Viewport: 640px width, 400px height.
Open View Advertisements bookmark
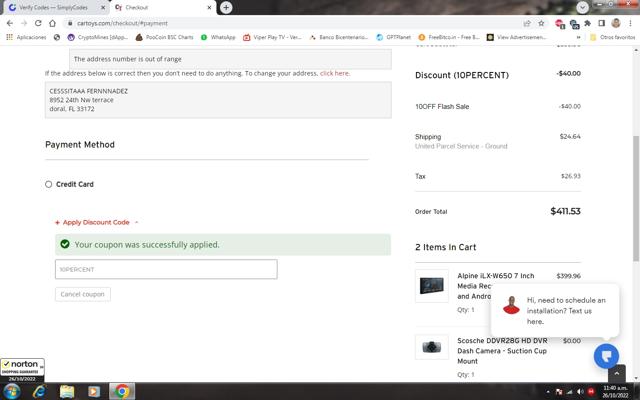[517, 37]
